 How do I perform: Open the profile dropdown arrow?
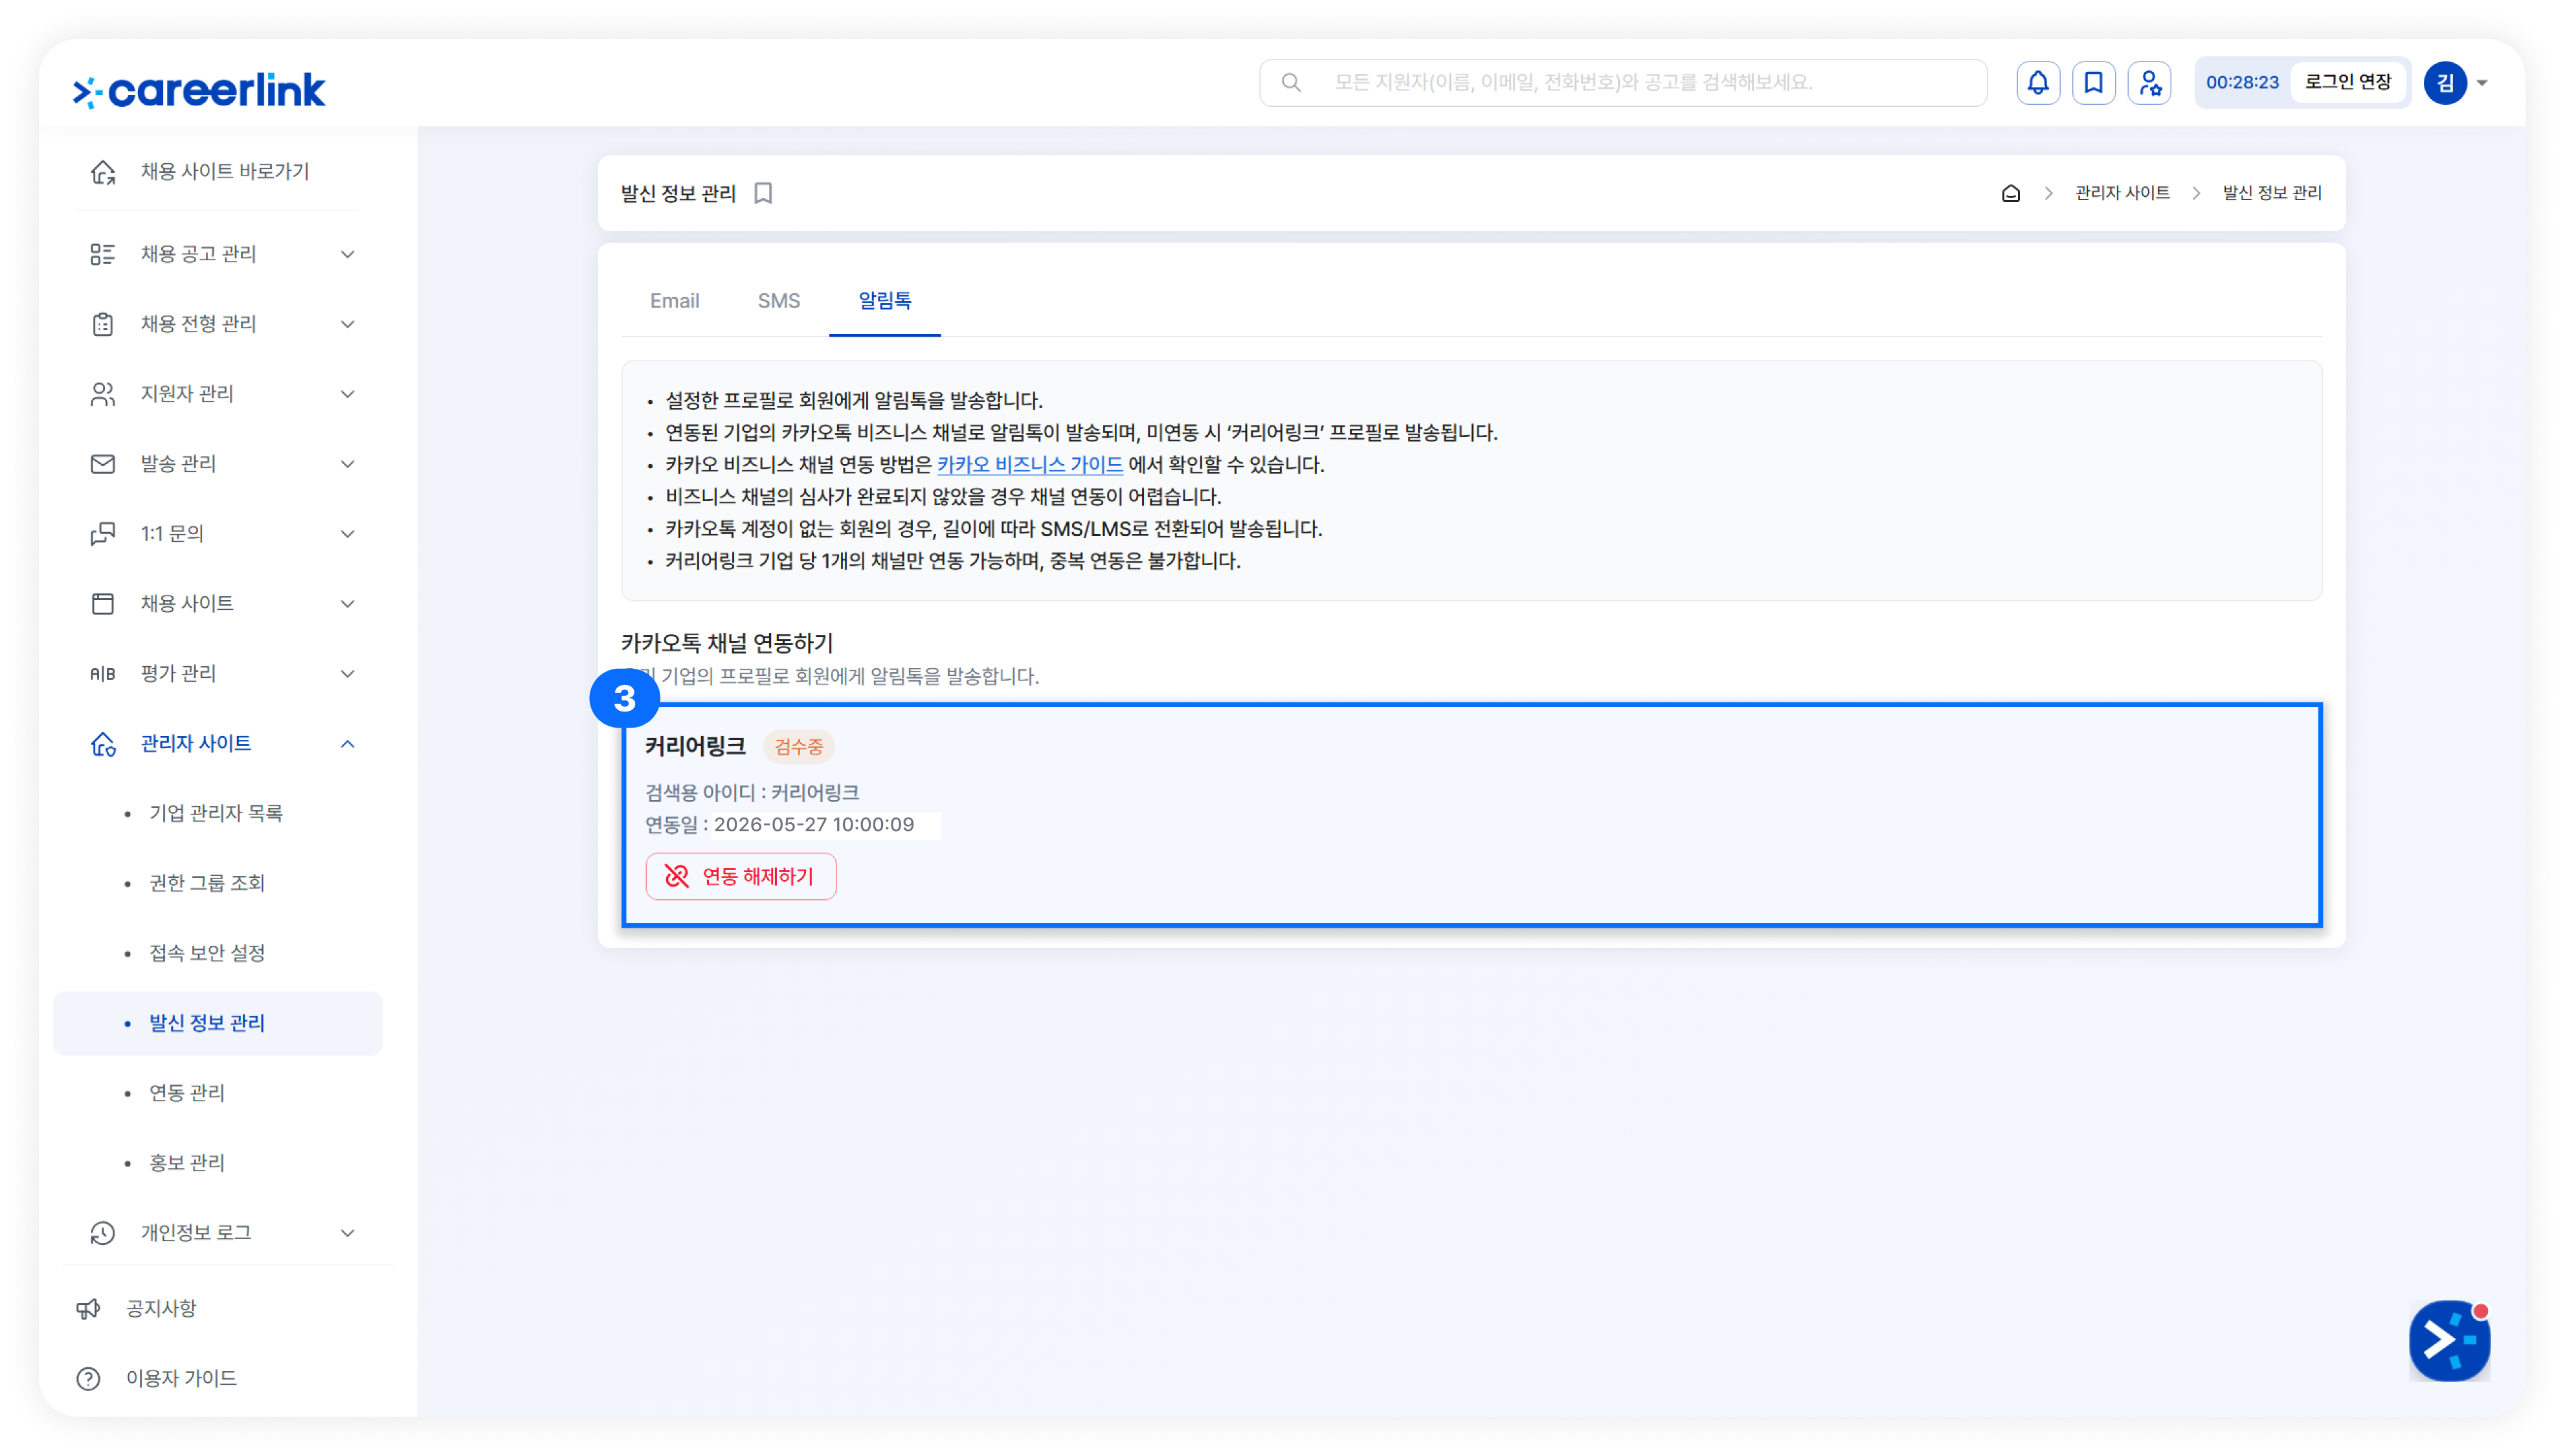coord(2482,83)
